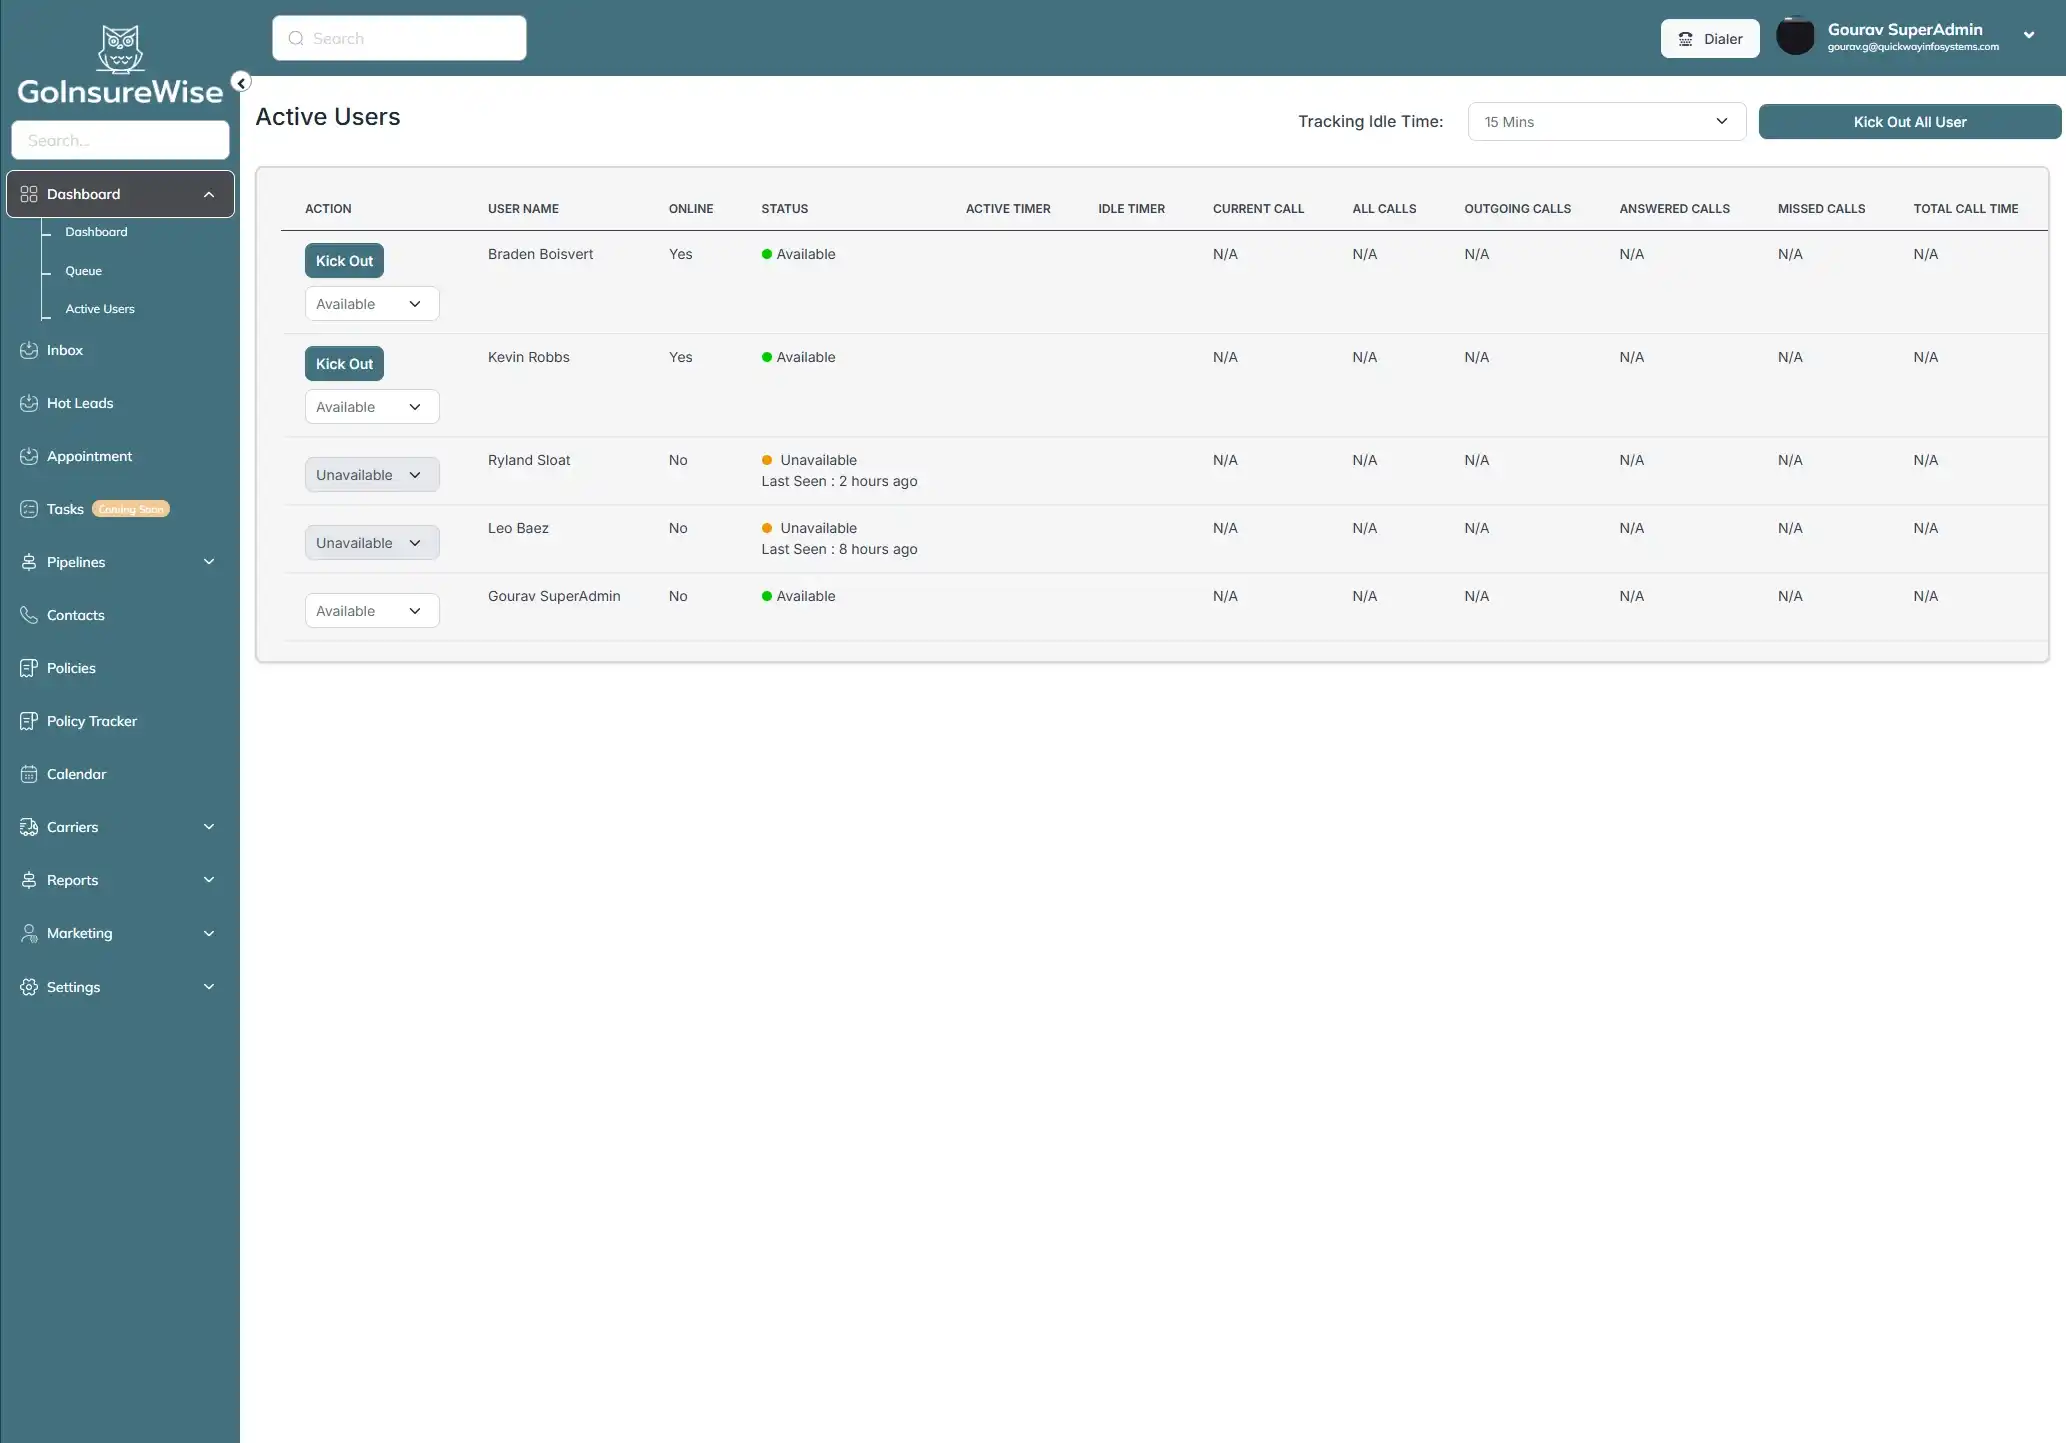Open the user account menu chevron
Viewport: 2066px width, 1443px height.
click(2029, 35)
